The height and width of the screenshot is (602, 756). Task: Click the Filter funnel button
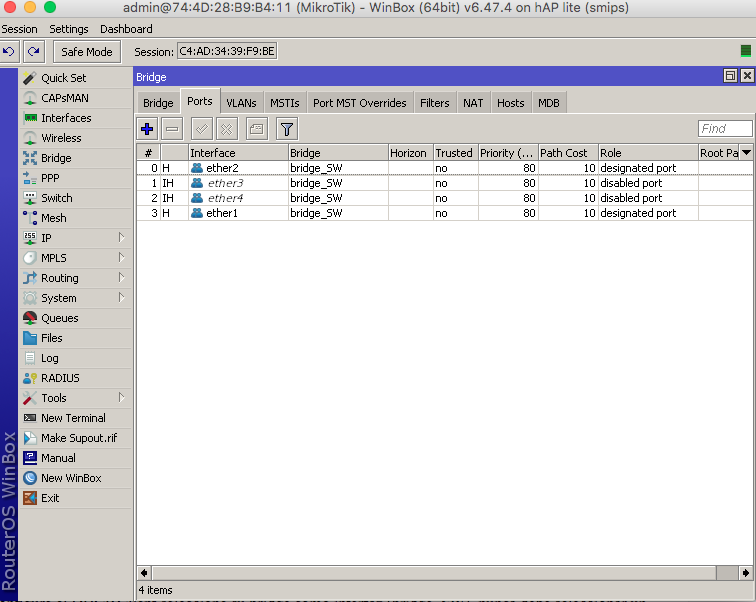point(287,129)
